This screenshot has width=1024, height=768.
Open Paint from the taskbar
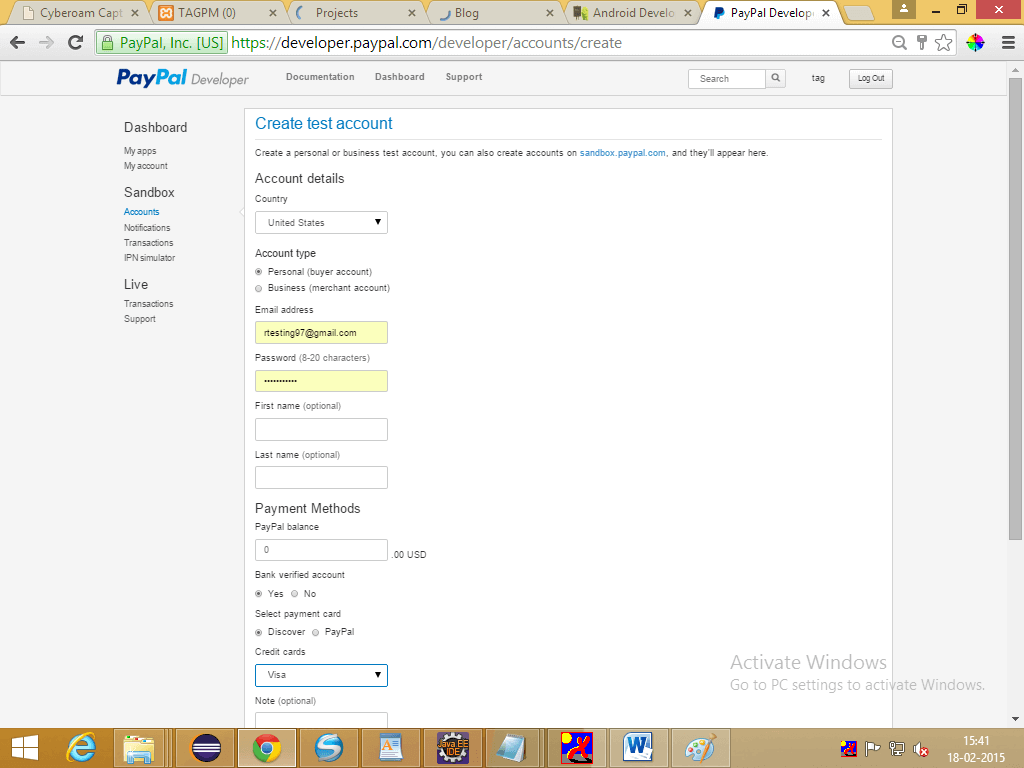click(700, 748)
